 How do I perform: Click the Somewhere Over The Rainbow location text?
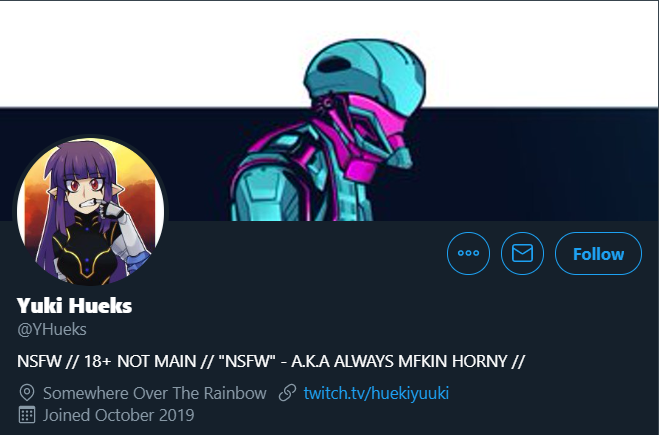pyautogui.click(x=155, y=393)
